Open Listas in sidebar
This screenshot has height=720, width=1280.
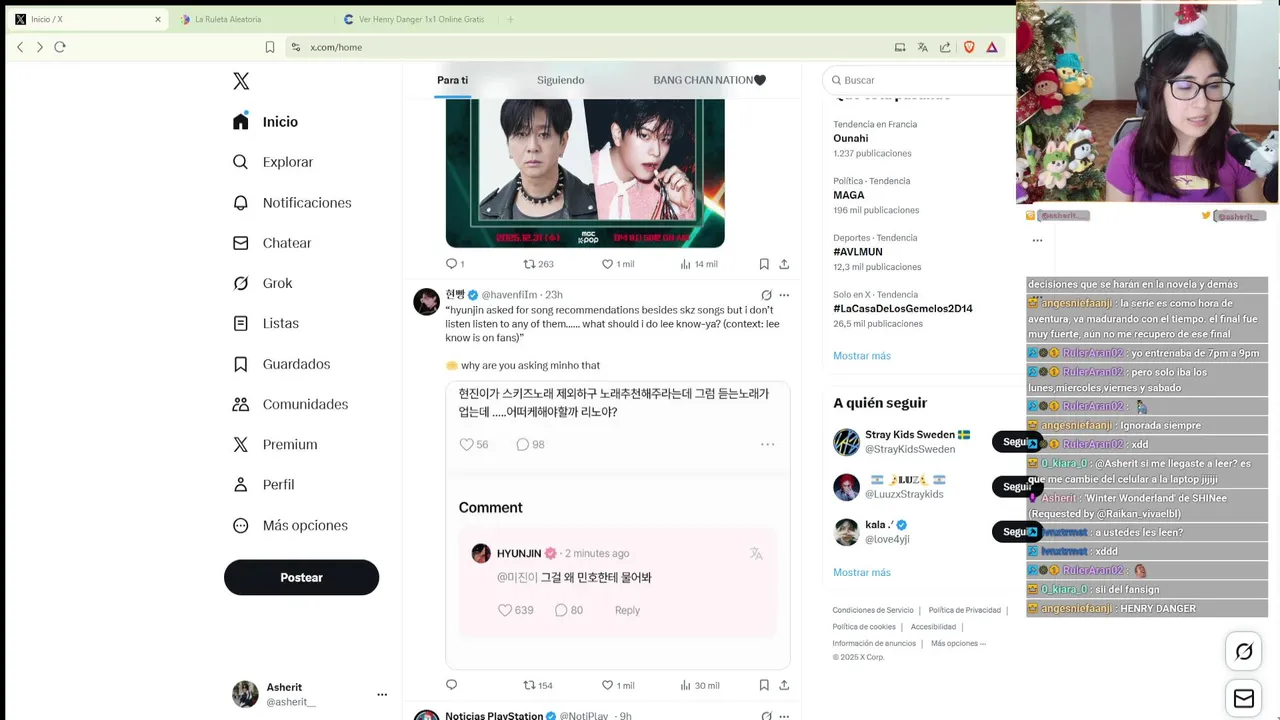(x=266, y=323)
